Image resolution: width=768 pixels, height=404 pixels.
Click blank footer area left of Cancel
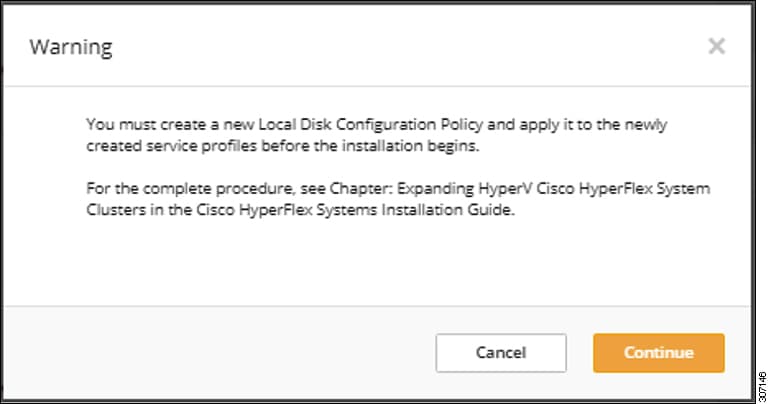pos(220,353)
